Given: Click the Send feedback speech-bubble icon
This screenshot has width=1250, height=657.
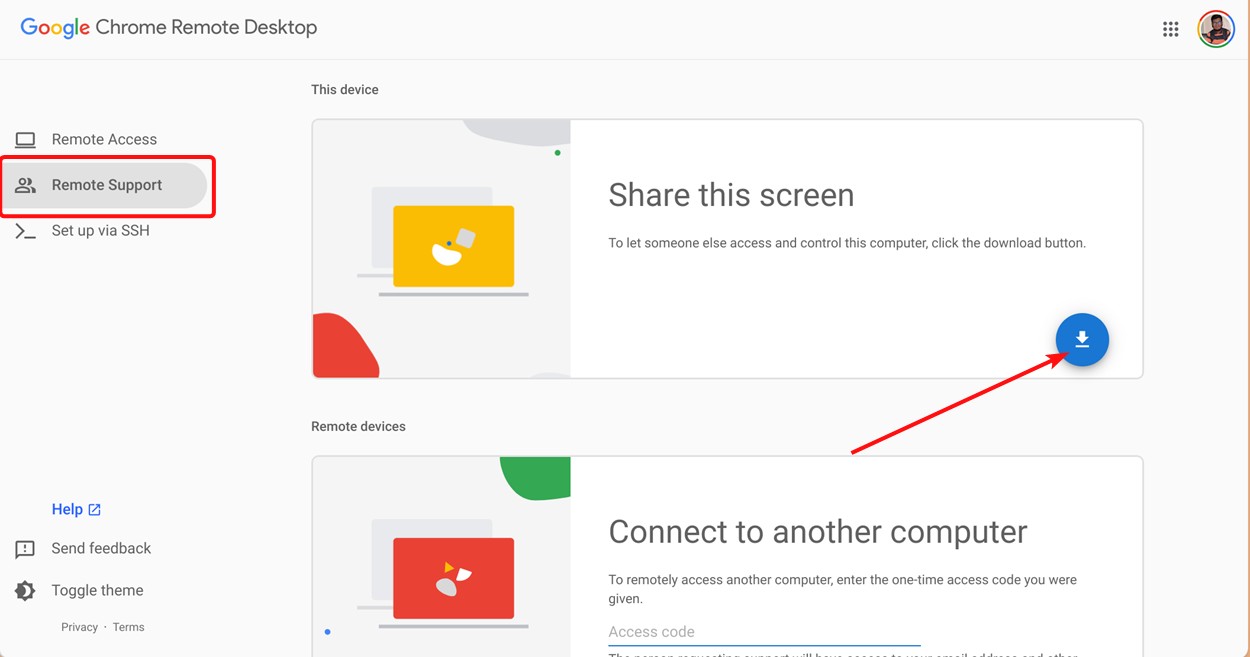Looking at the screenshot, I should coord(24,548).
